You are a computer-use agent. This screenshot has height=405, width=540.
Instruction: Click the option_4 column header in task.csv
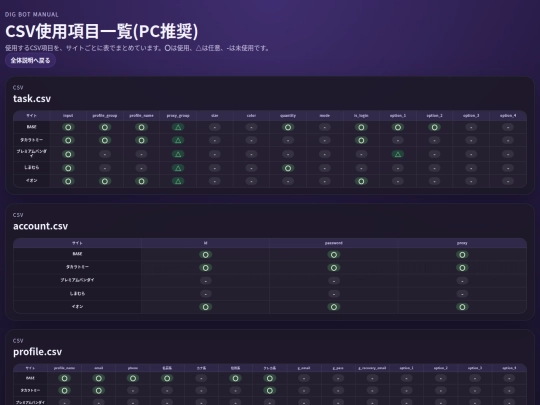tap(508, 116)
